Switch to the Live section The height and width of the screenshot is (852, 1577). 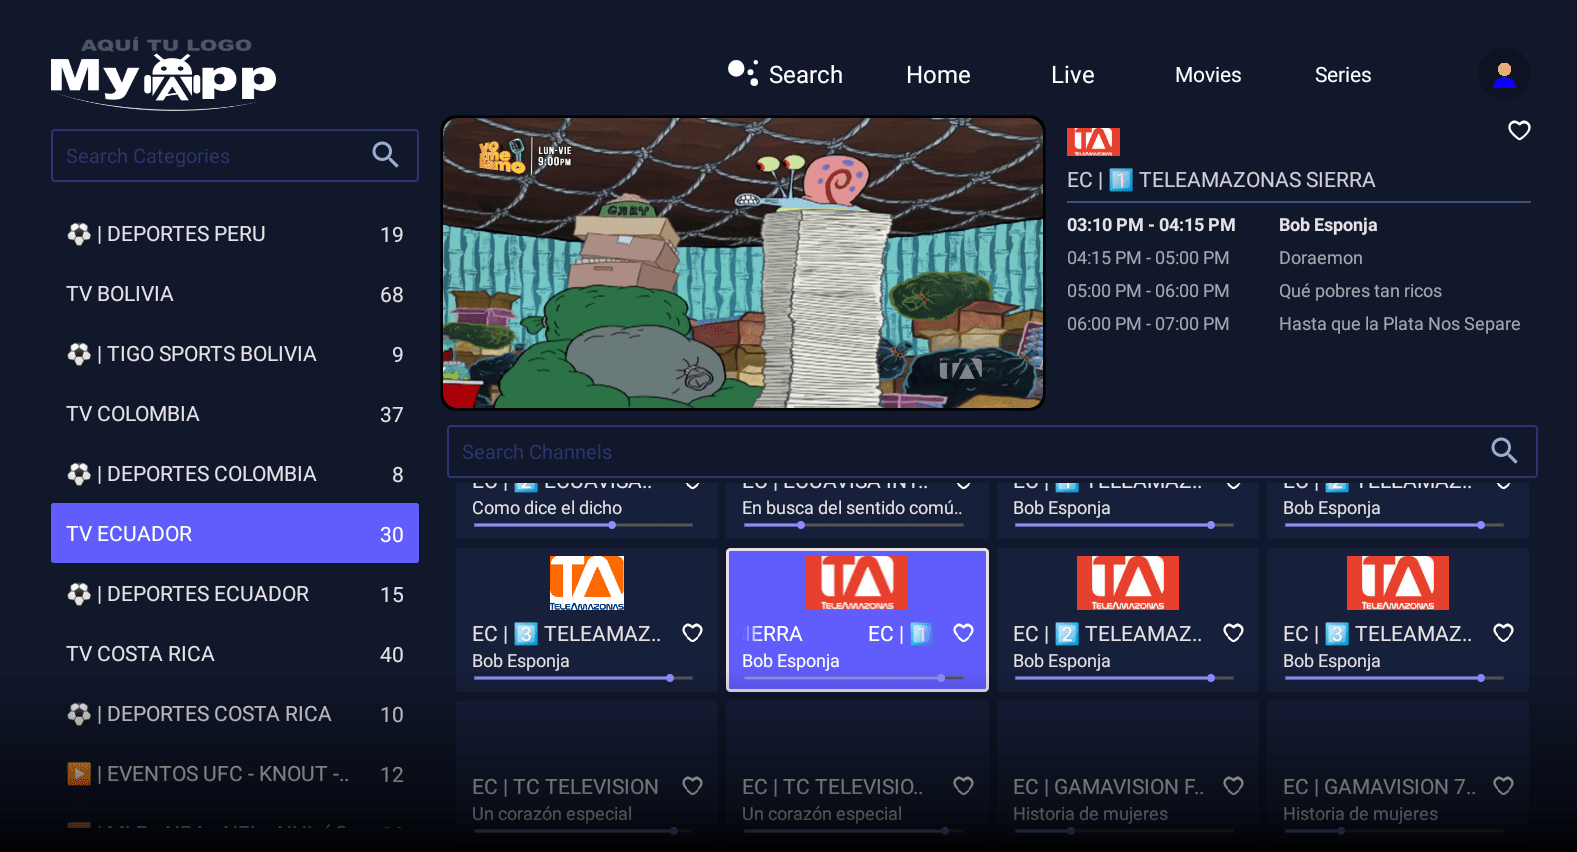[1073, 75]
